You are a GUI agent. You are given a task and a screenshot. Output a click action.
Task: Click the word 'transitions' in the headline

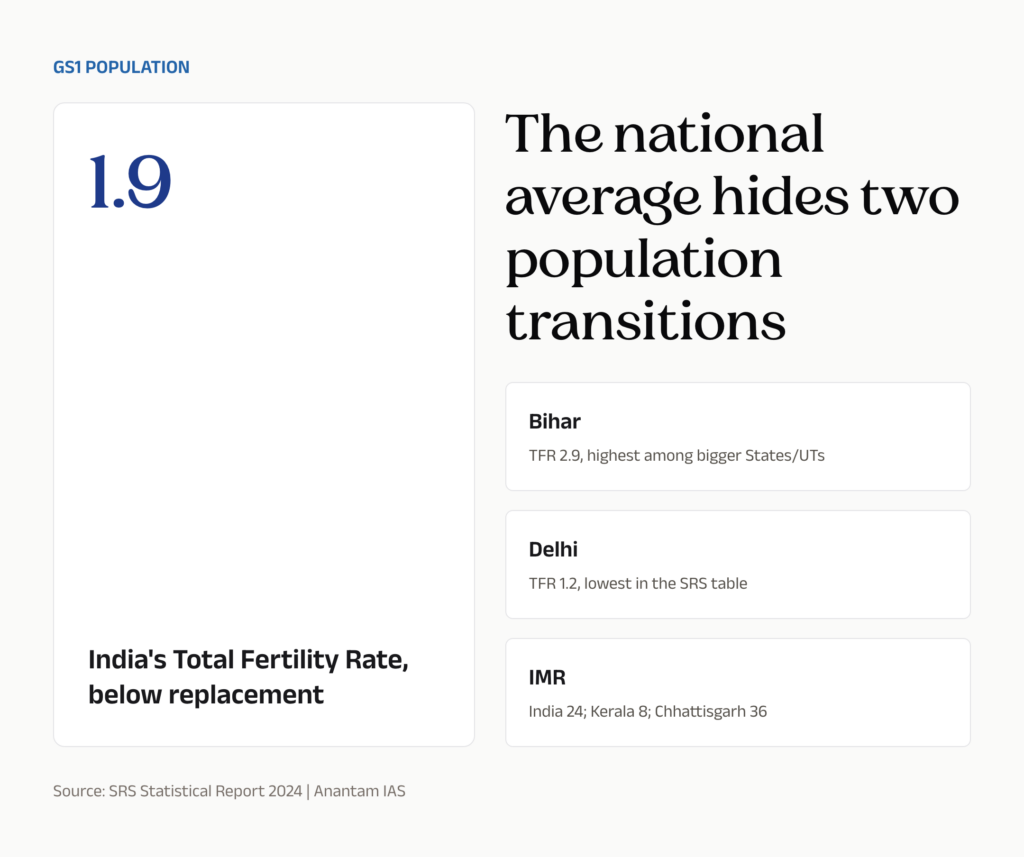pyautogui.click(x=646, y=321)
